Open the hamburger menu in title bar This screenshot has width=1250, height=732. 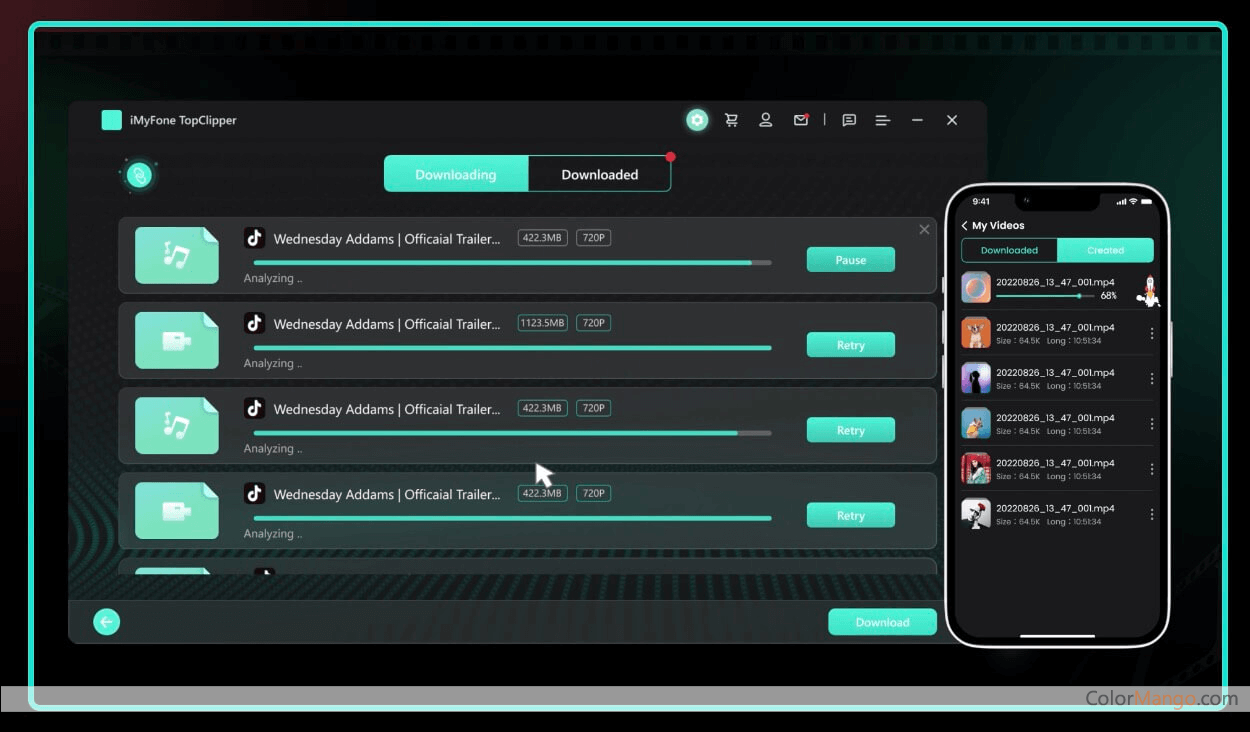point(883,120)
